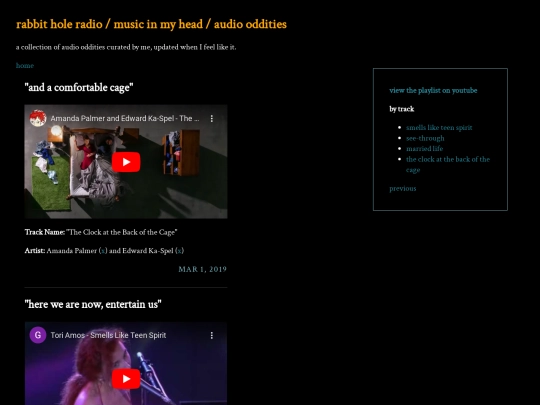
Task: Jump to see-through track
Action: [x=425, y=138]
